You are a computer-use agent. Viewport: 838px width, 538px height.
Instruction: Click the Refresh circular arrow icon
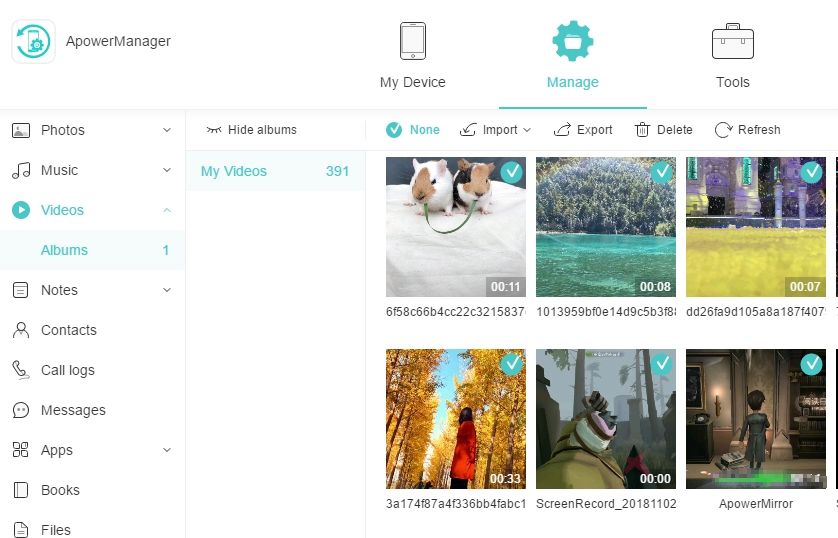click(723, 130)
